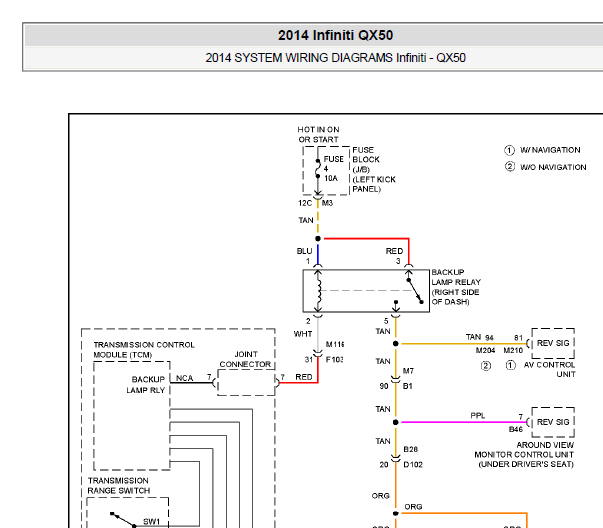Click the 'M204' connector label
The image size is (603, 528).
[x=485, y=350]
